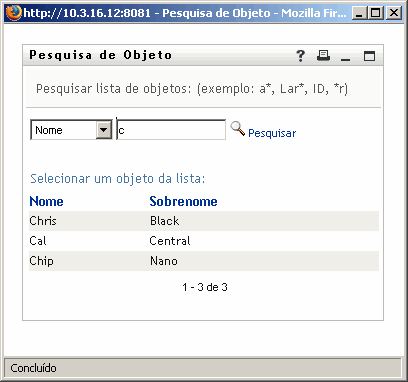
Task: Select Chip in the results list
Action: (41, 261)
